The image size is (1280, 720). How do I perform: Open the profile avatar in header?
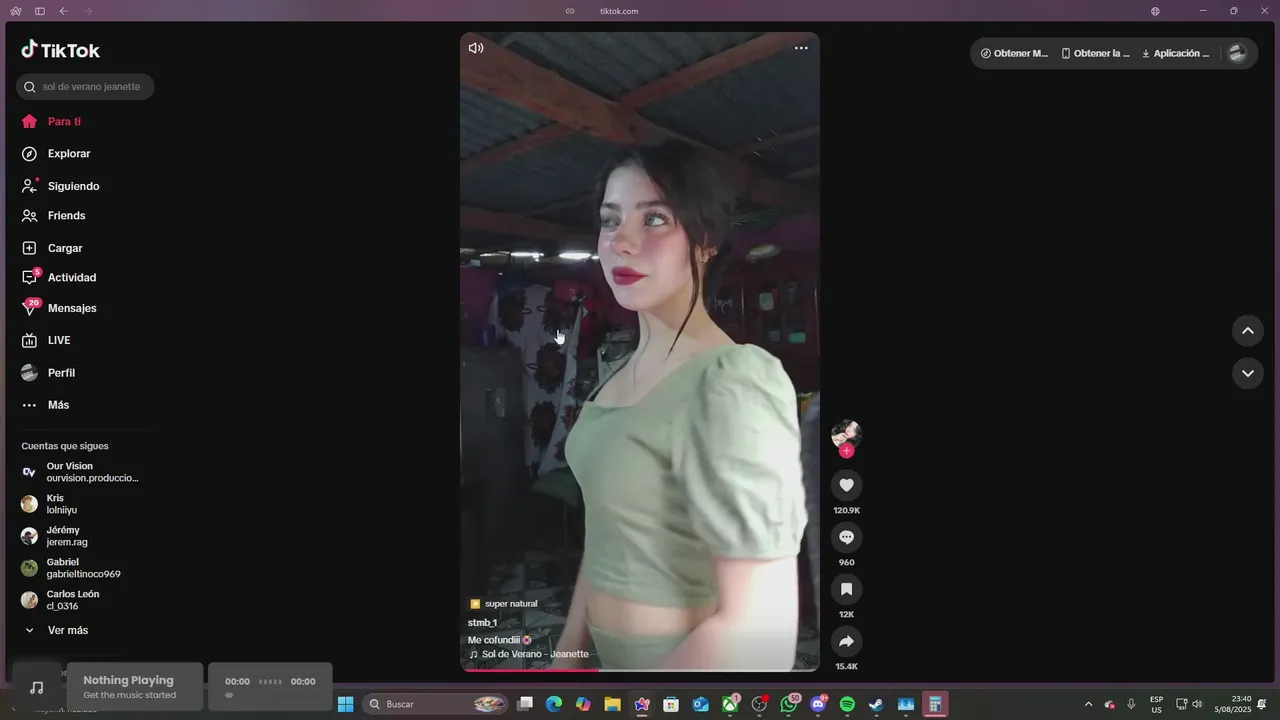click(x=1237, y=53)
